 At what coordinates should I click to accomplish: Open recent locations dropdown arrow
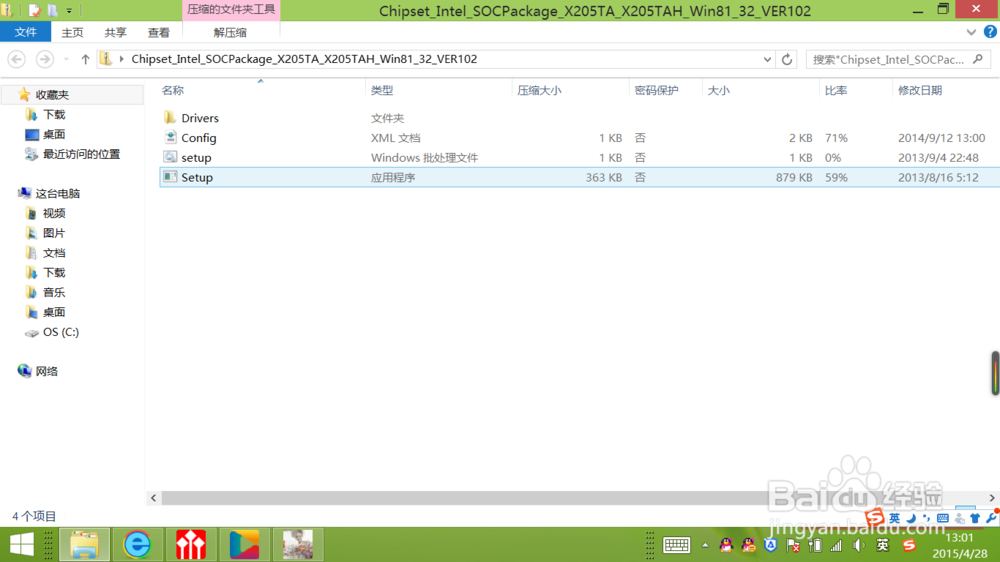tap(66, 59)
